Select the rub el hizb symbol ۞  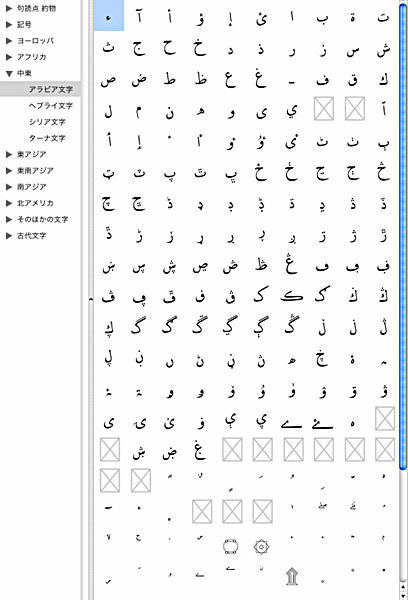tap(261, 546)
